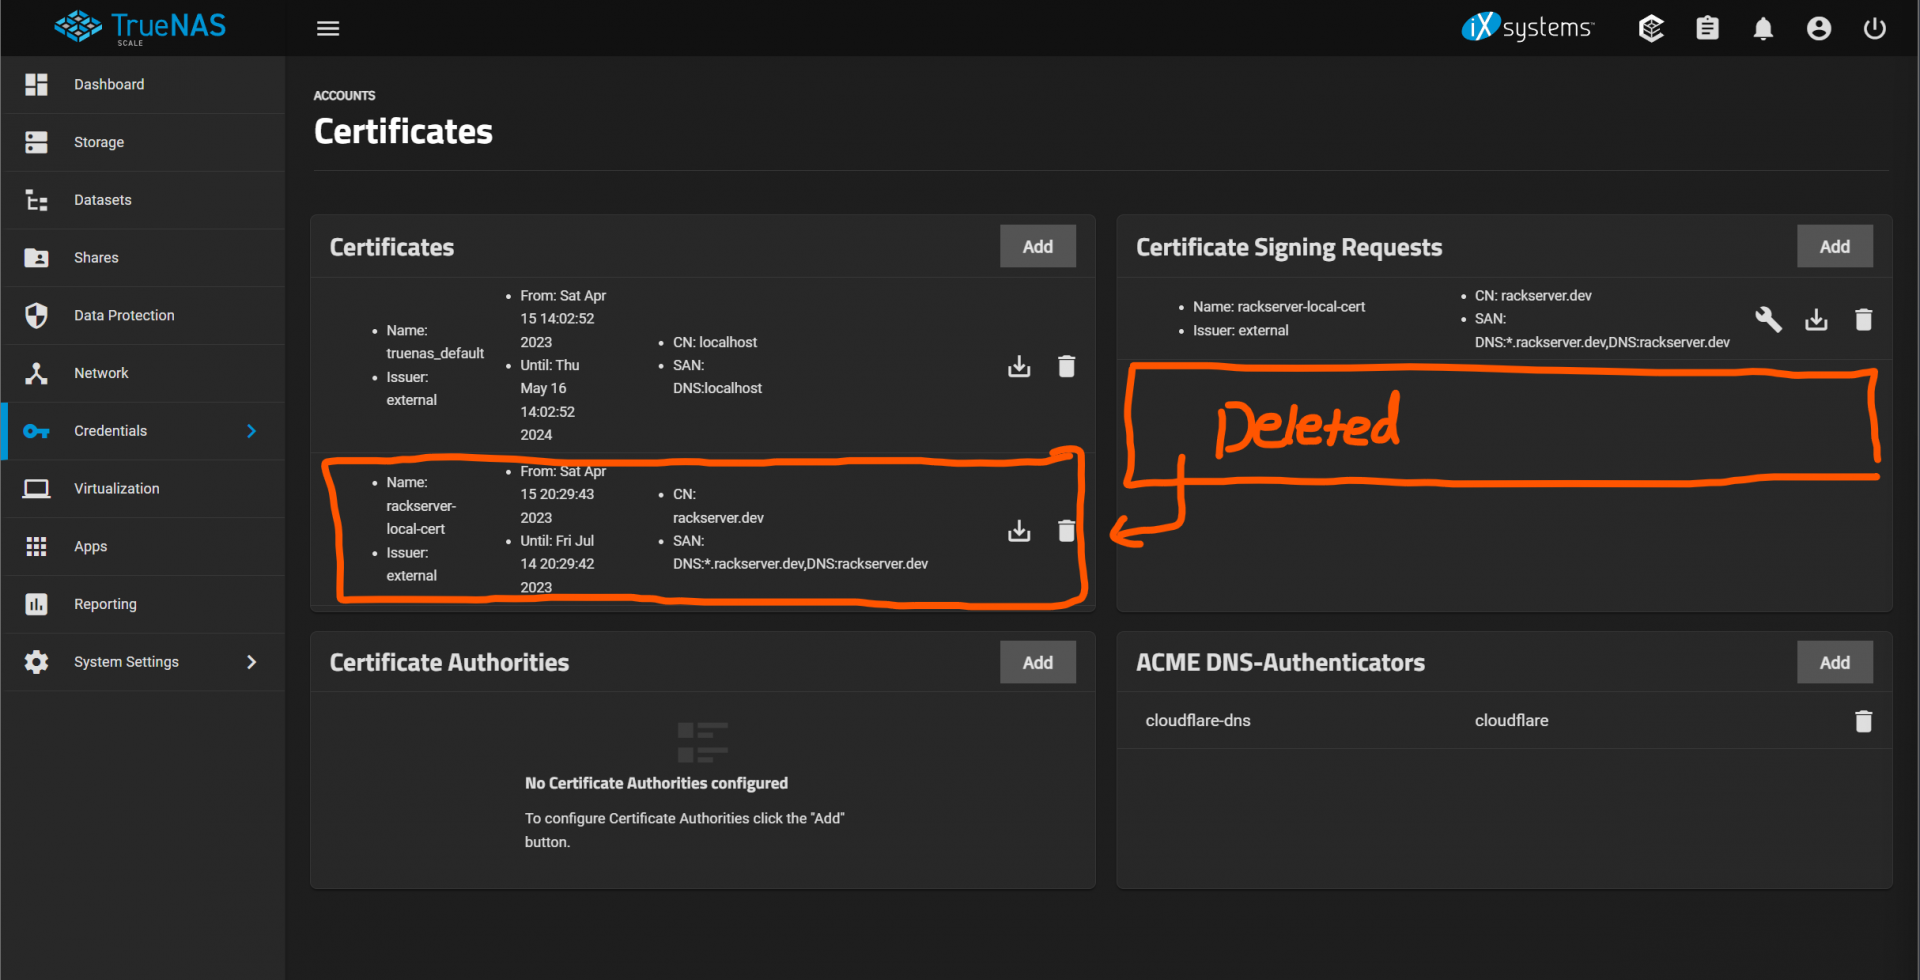Open the alerts bell icon
Viewport: 1920px width, 980px height.
tap(1763, 28)
